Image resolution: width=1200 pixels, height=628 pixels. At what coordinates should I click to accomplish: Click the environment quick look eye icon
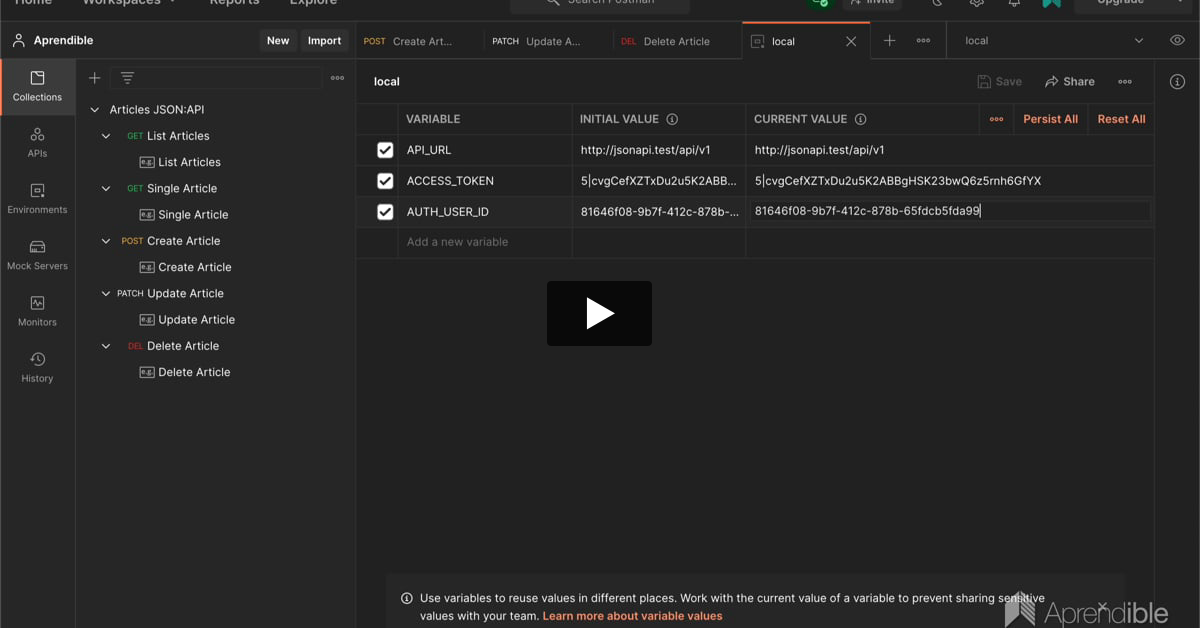pos(1177,41)
